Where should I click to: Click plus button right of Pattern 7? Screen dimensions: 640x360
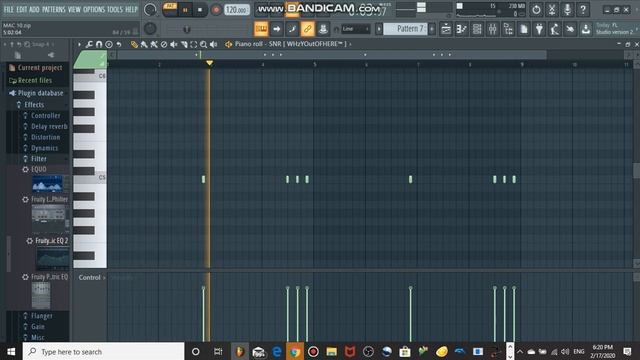click(x=432, y=29)
